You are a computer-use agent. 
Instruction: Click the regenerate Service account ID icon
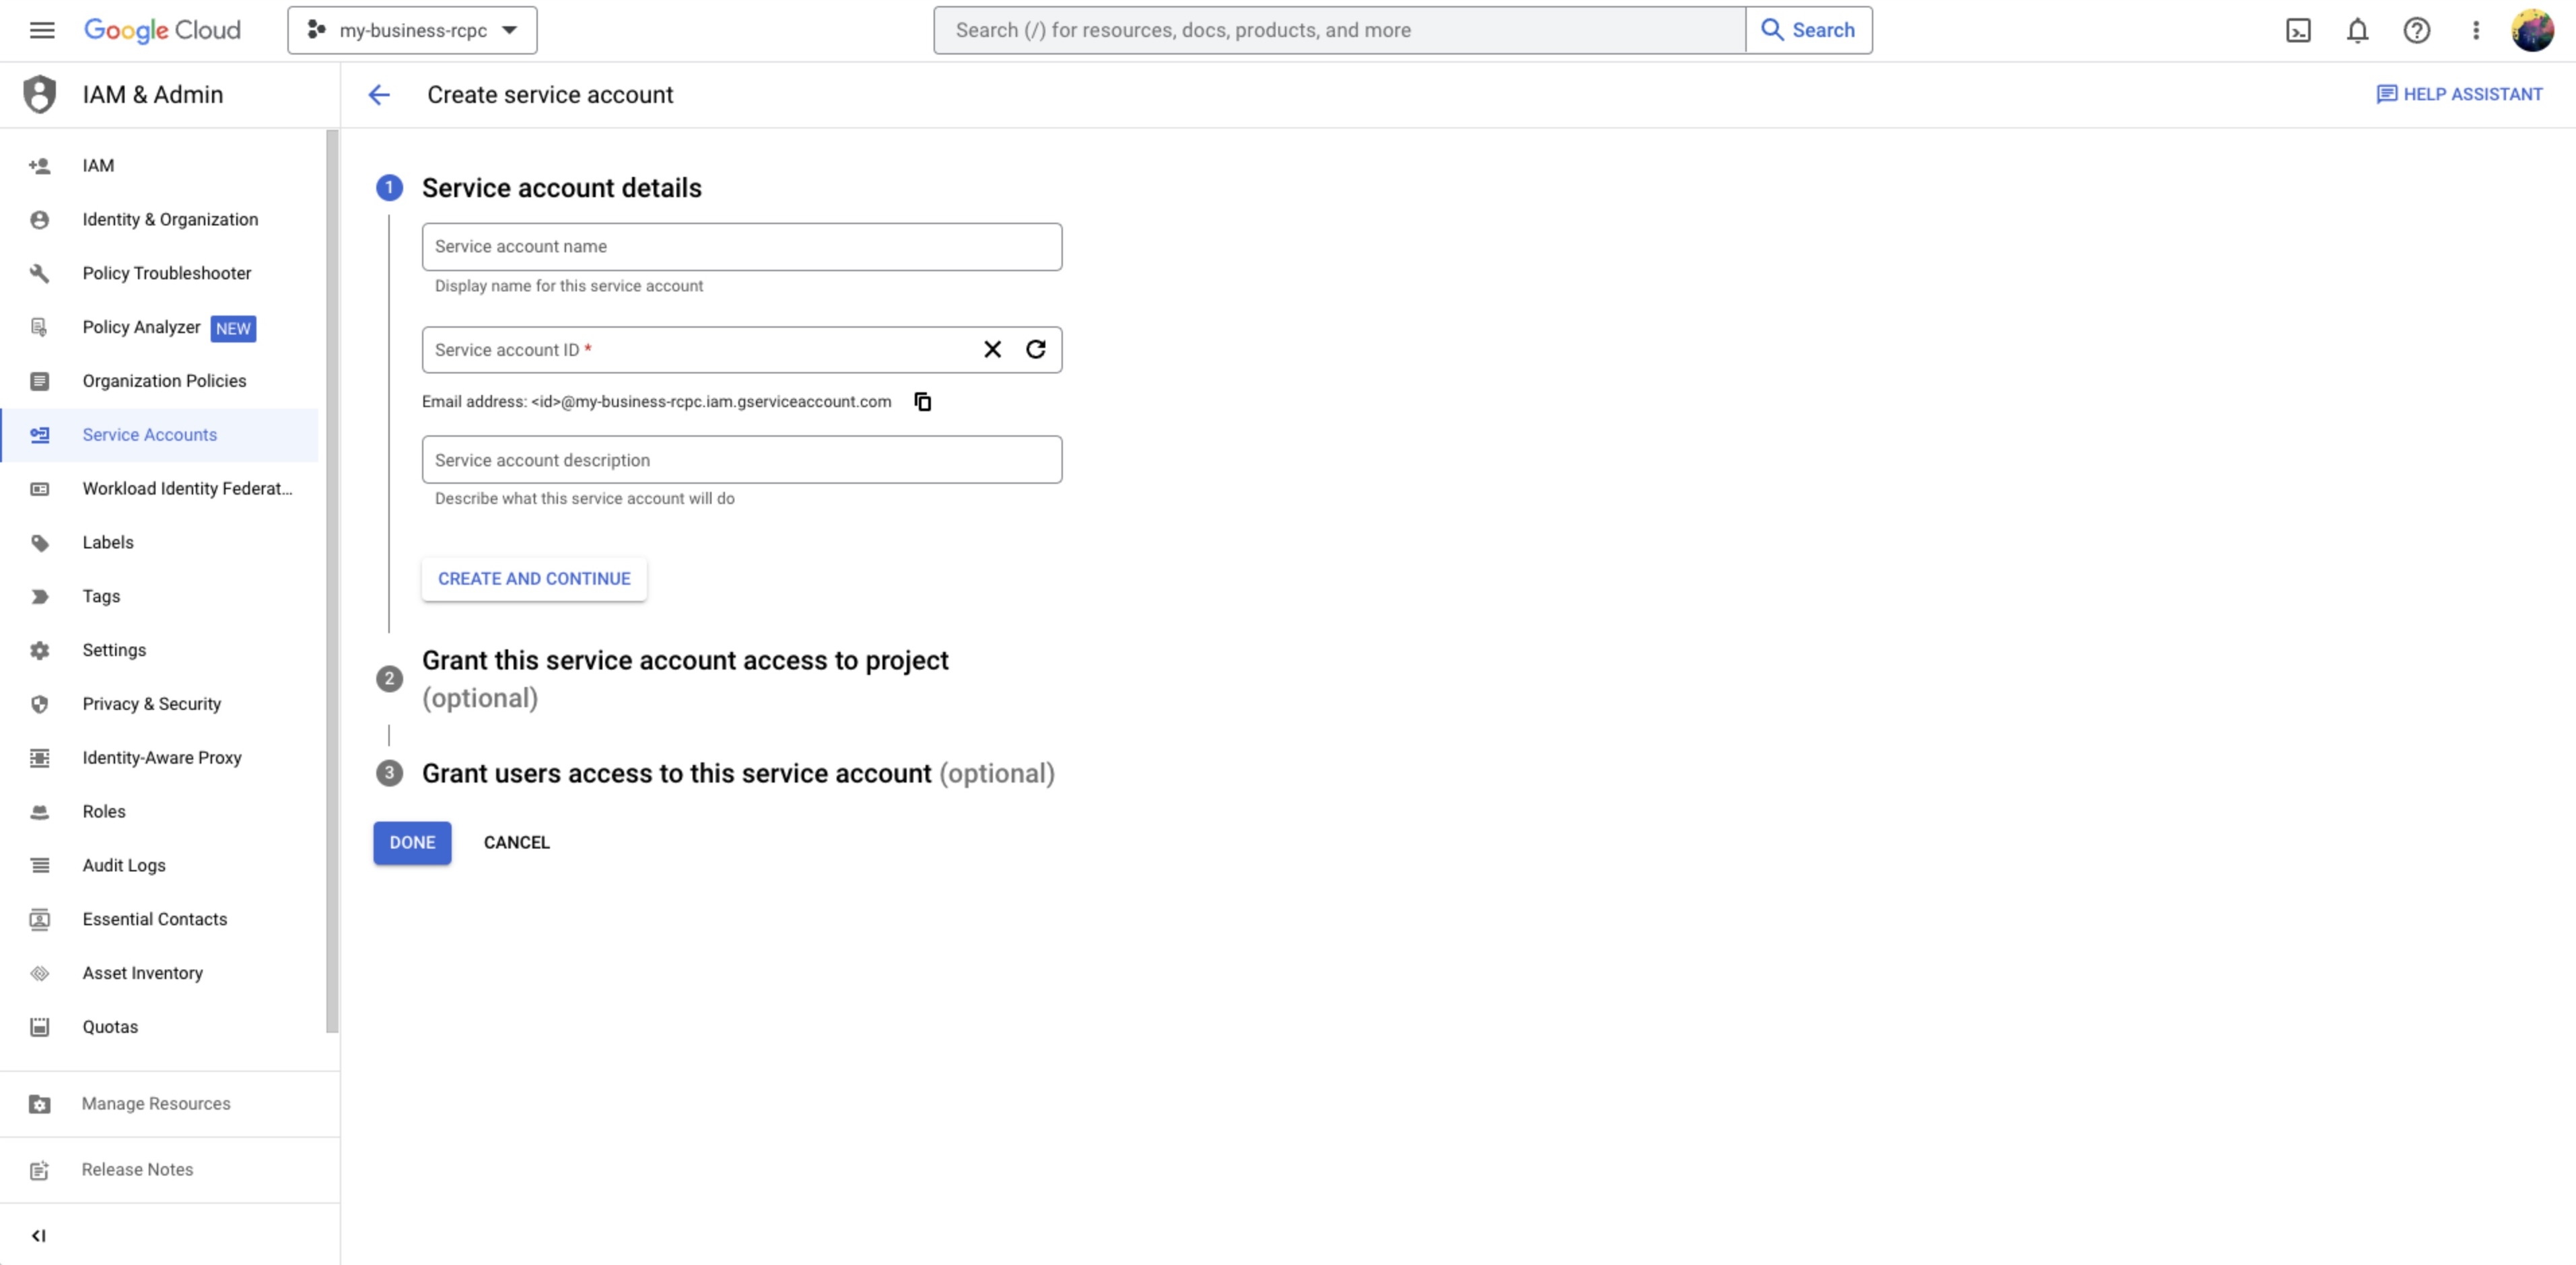coord(1035,349)
